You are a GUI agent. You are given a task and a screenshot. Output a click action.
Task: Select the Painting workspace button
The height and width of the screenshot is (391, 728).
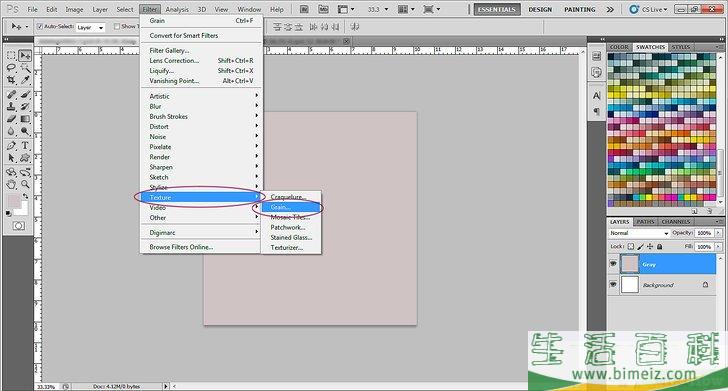pyautogui.click(x=579, y=9)
